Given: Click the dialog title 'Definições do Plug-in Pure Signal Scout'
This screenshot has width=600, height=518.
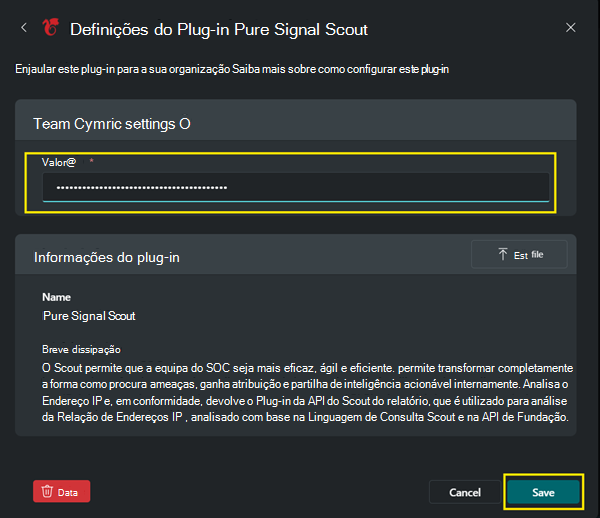Looking at the screenshot, I should point(219,29).
